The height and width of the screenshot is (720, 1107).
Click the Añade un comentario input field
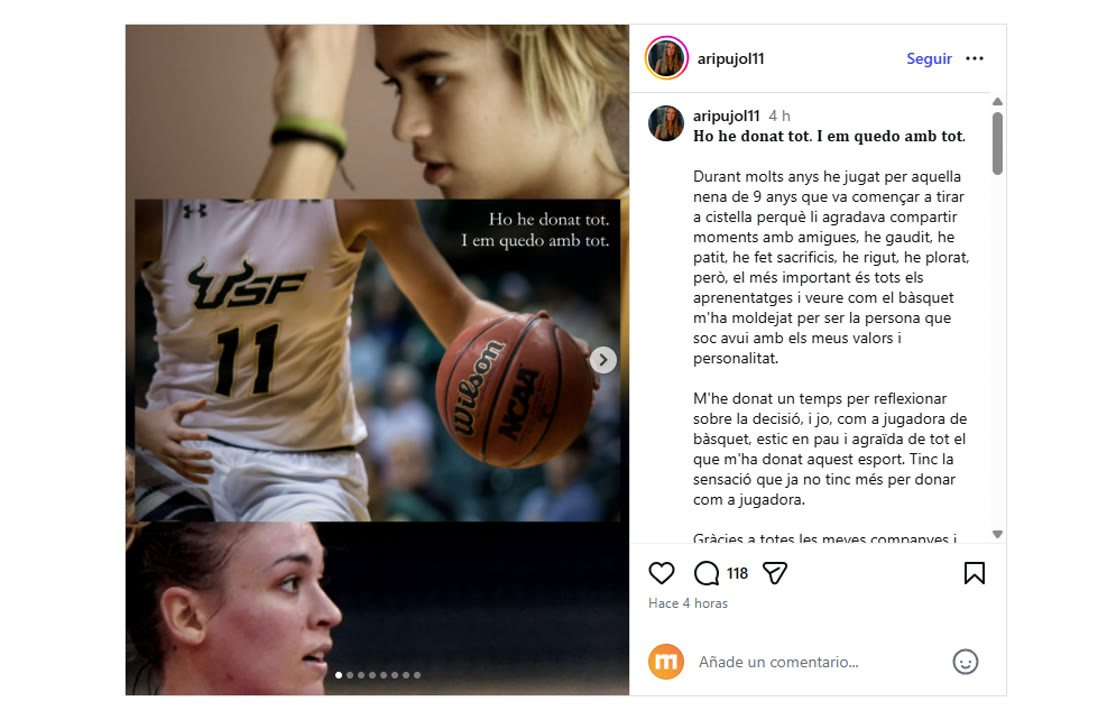(820, 662)
